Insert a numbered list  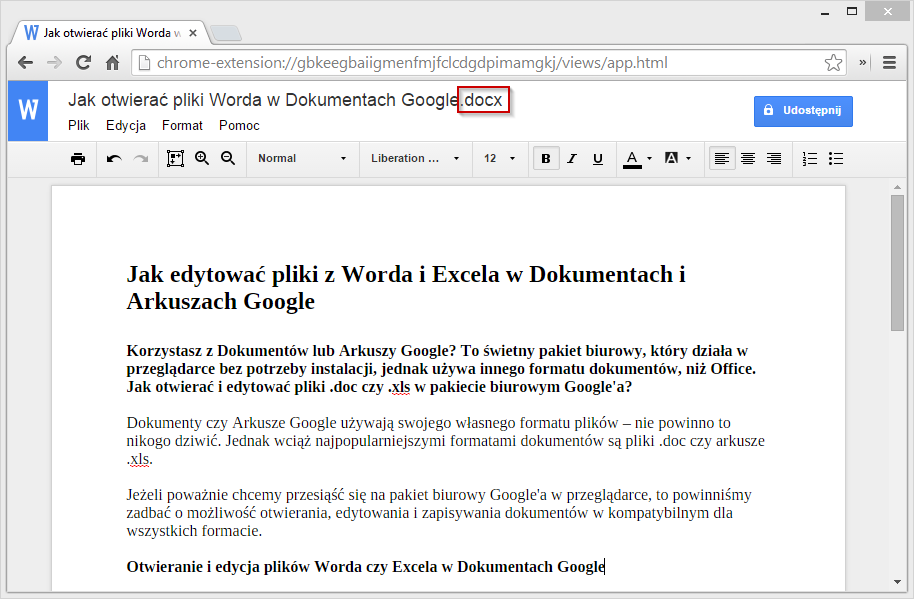[x=810, y=158]
